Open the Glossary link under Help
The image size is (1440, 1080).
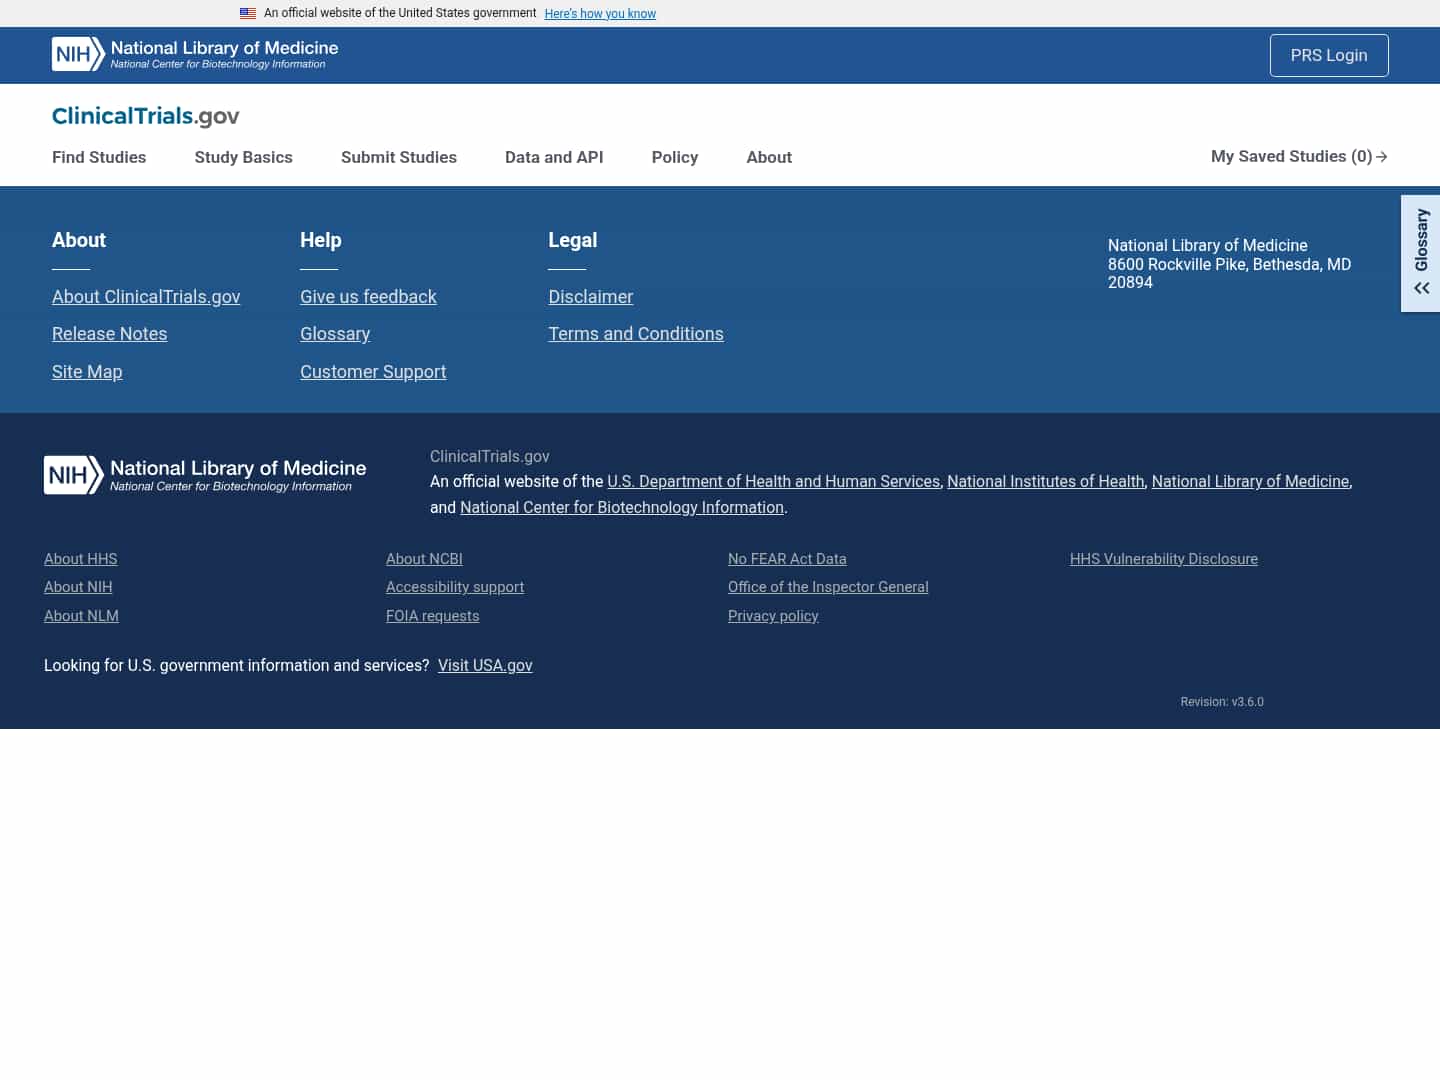coord(335,334)
